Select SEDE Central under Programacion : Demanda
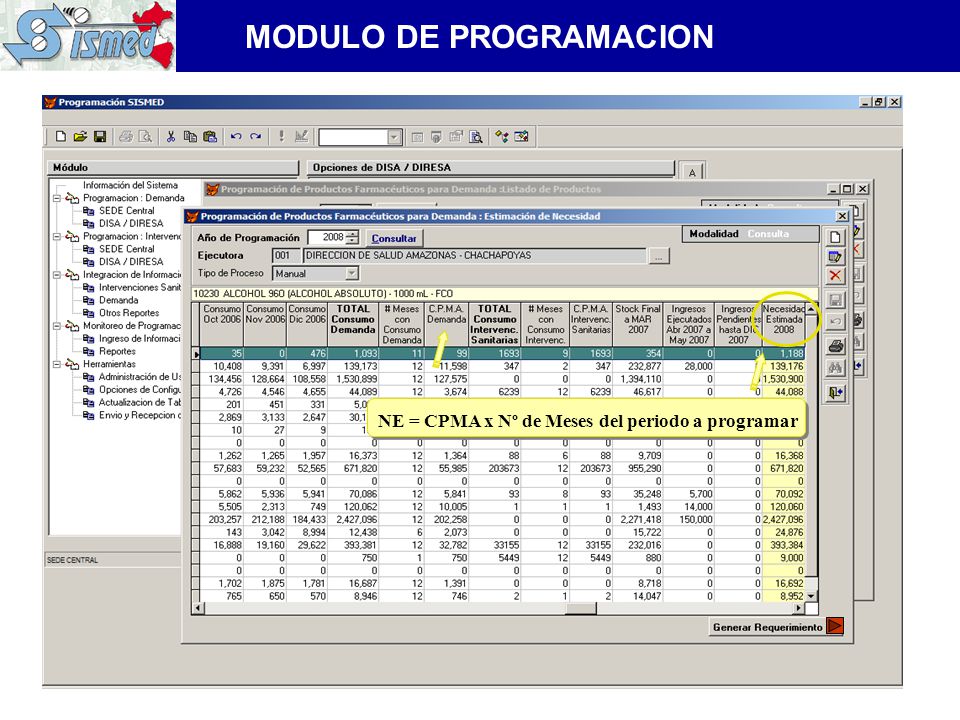960x720 pixels. coord(127,211)
